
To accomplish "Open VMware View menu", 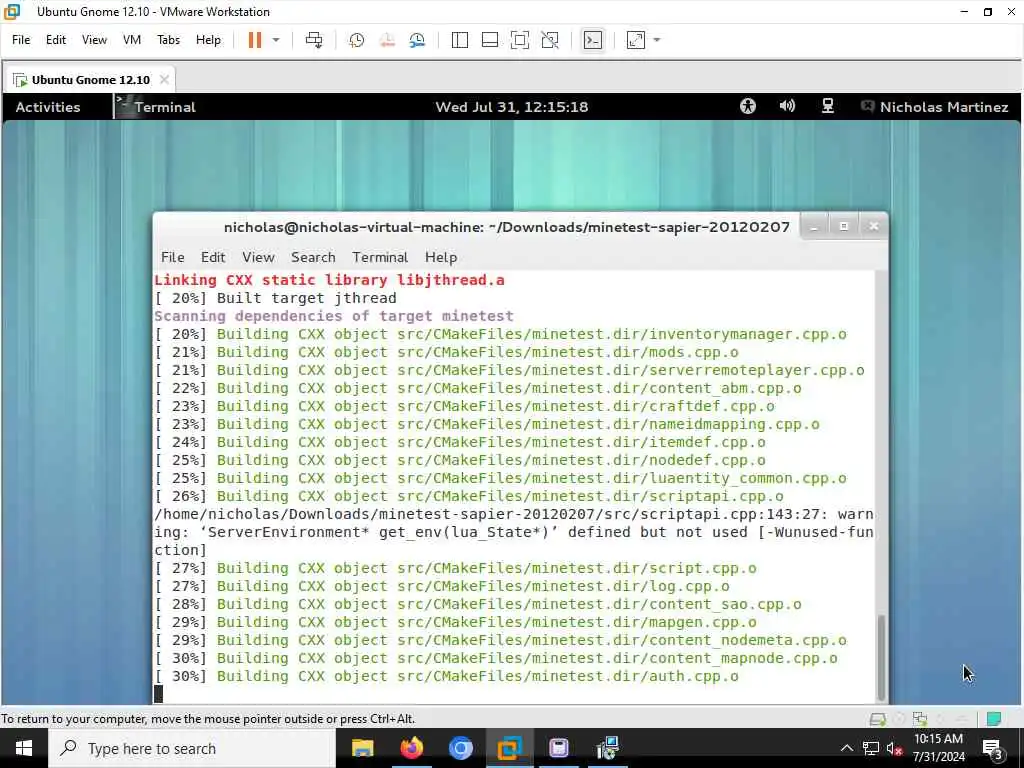I will (x=94, y=40).
